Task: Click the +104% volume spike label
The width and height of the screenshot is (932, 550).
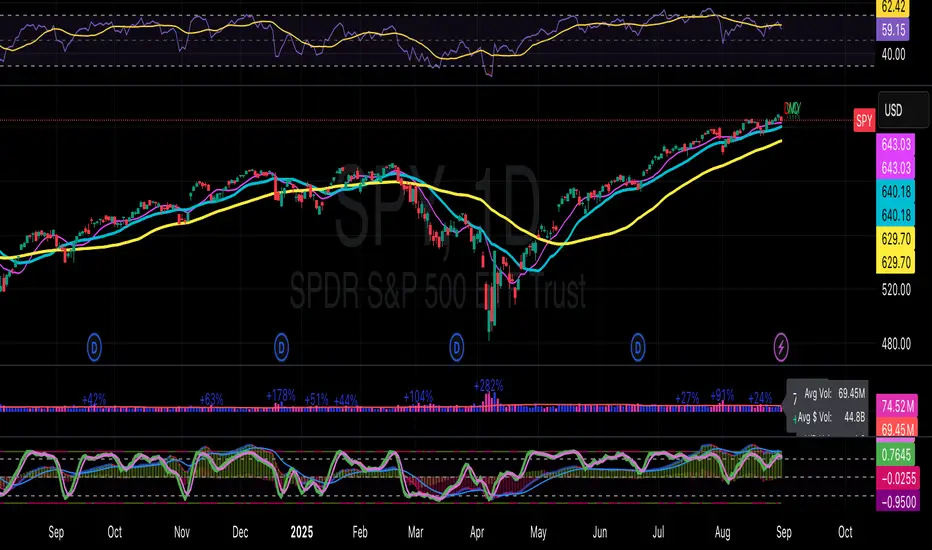Action: coord(418,397)
